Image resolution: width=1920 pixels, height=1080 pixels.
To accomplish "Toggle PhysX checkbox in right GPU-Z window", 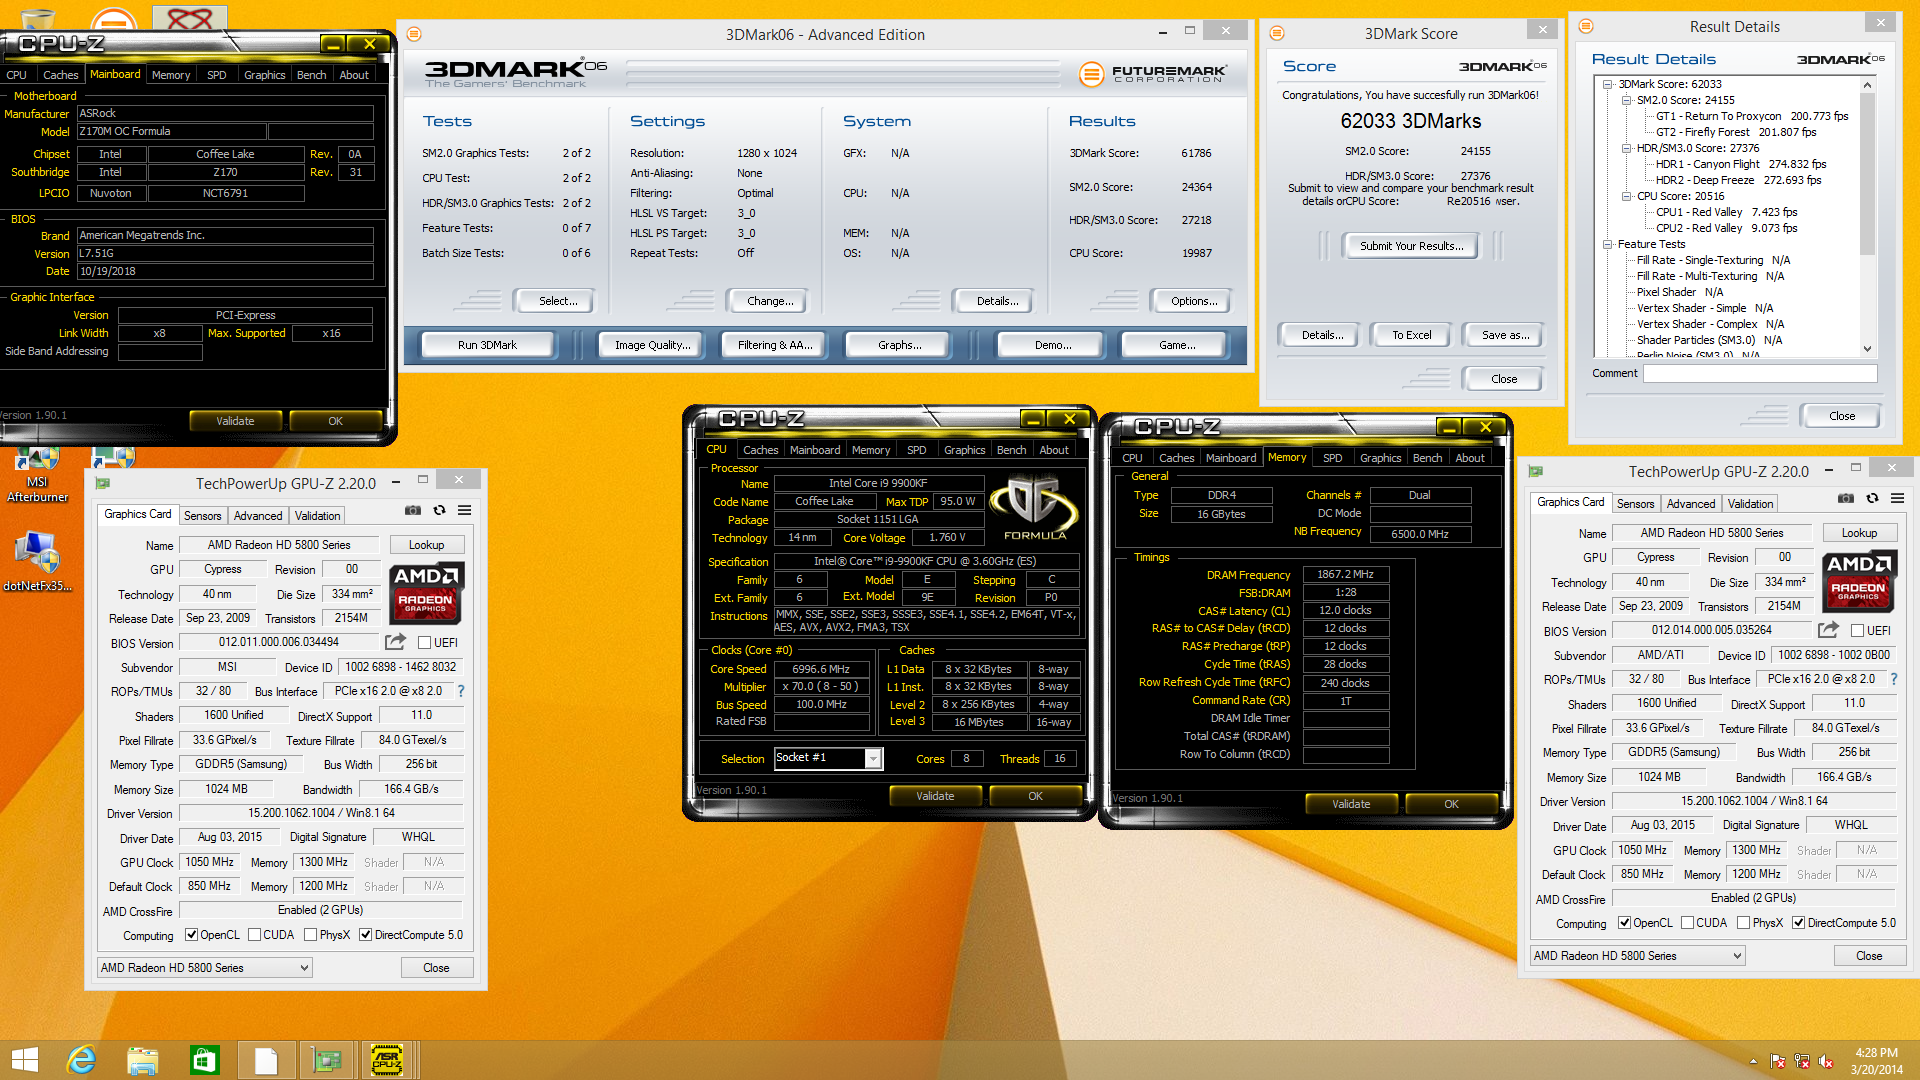I will tap(1744, 923).
